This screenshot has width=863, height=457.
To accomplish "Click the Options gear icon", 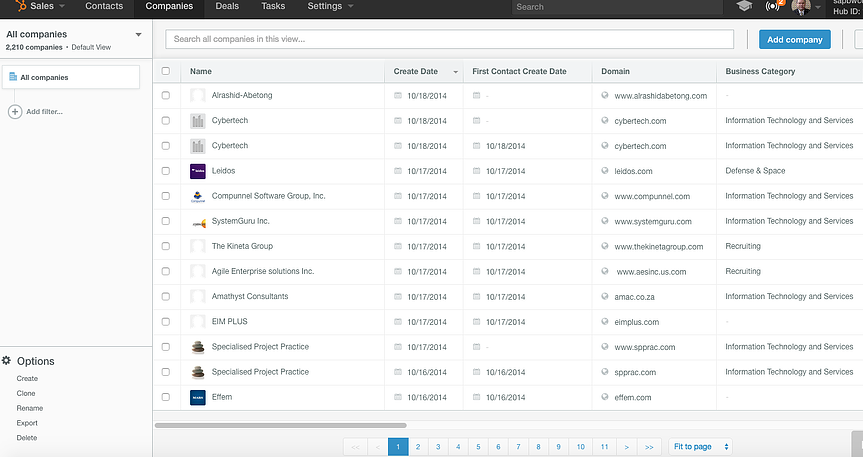I will coord(7,361).
